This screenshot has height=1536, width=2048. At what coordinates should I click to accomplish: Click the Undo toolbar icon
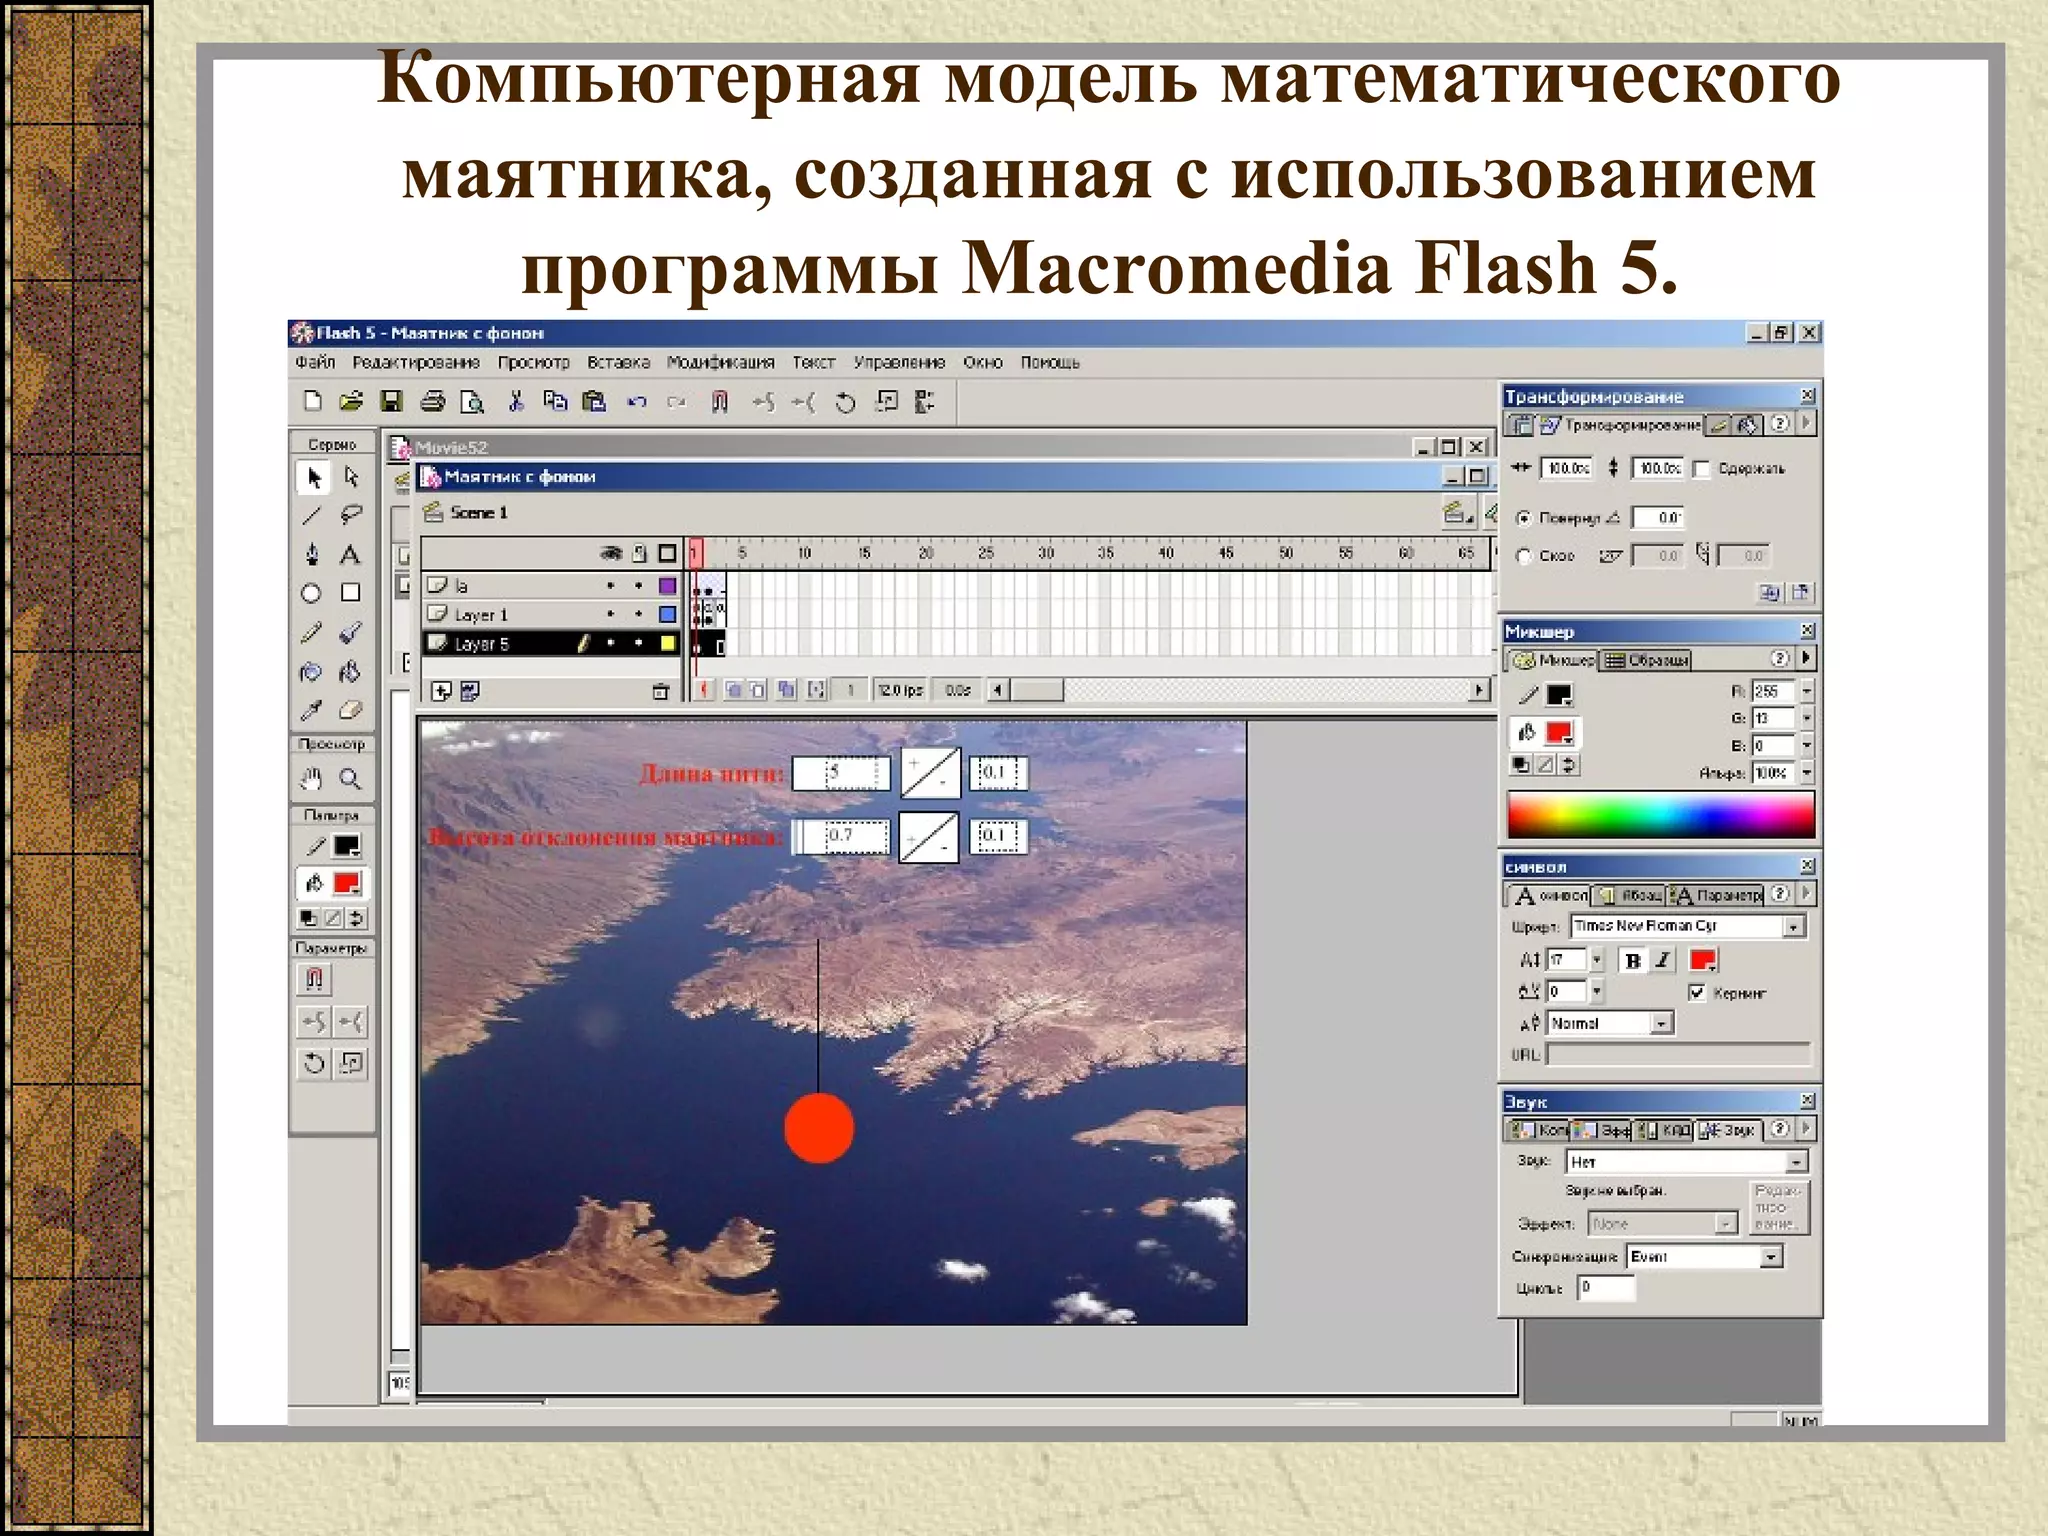click(x=637, y=402)
